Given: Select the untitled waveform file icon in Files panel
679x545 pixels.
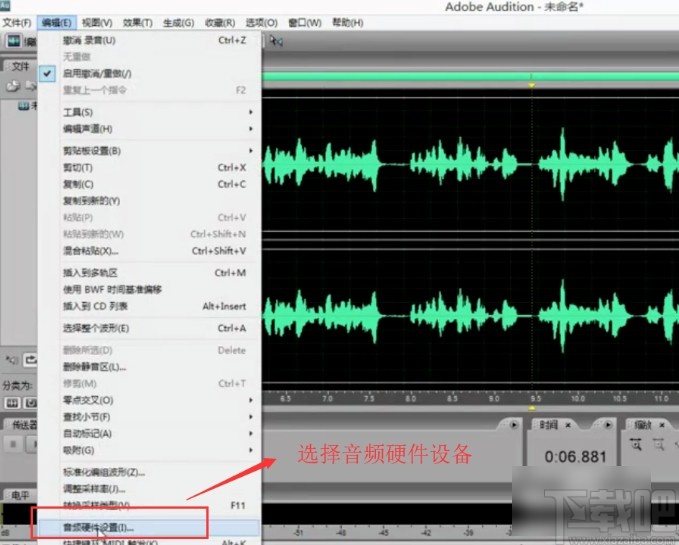Looking at the screenshot, I should 23,106.
